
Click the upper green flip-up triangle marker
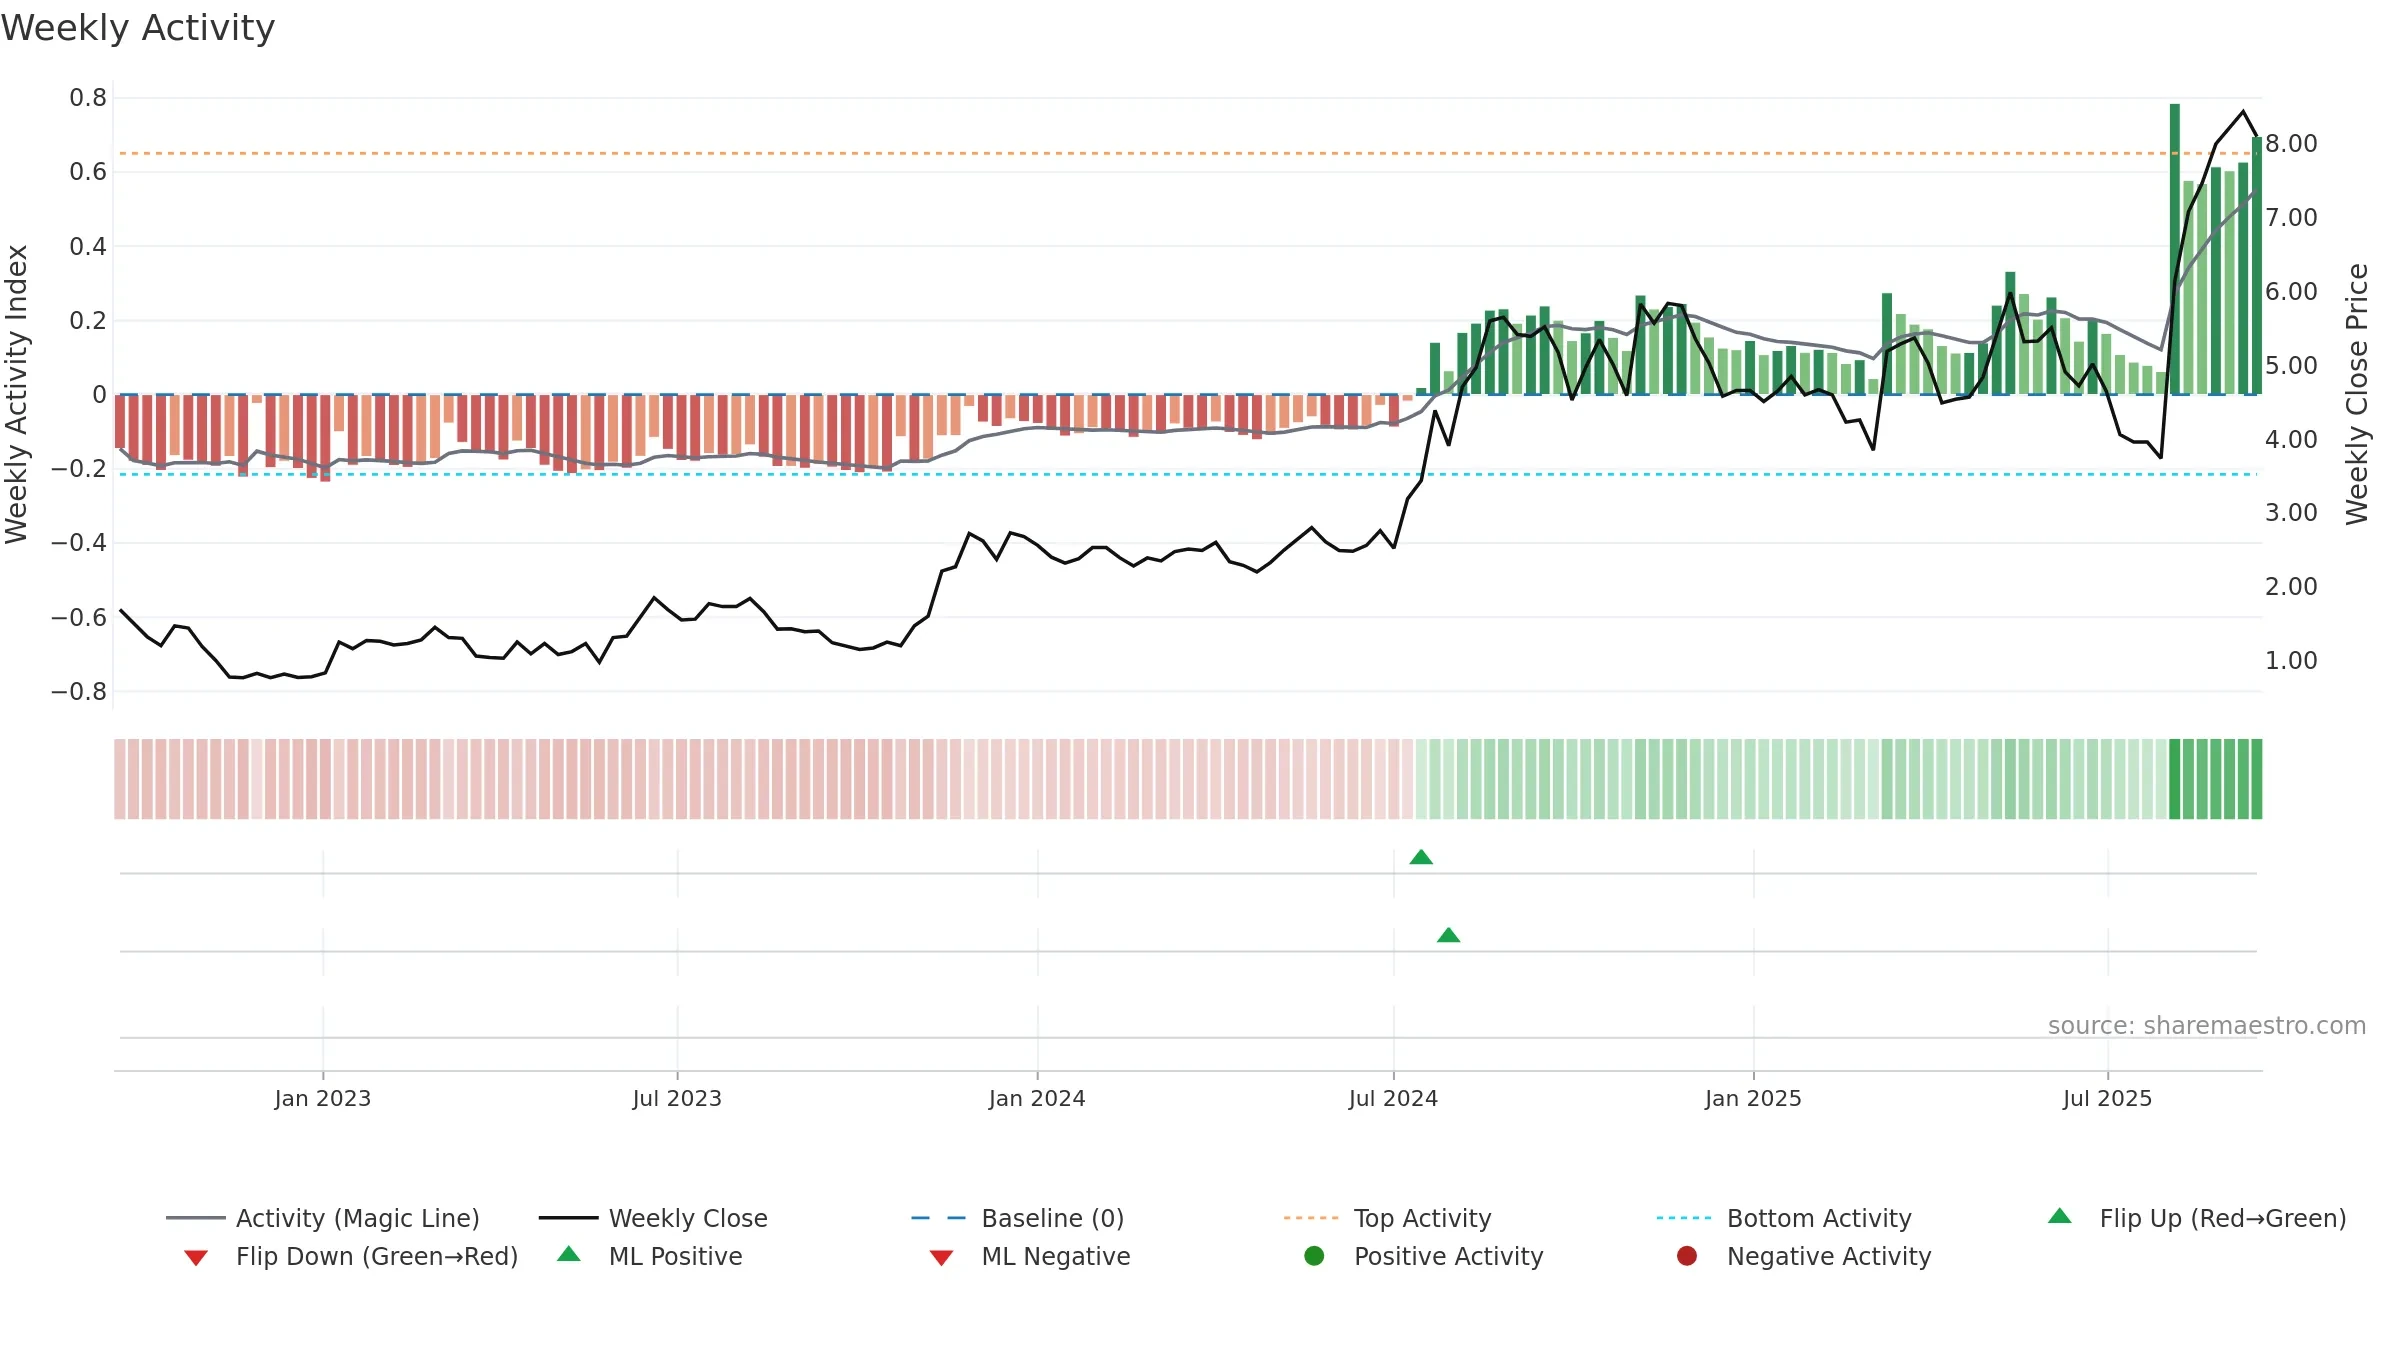pos(1421,857)
